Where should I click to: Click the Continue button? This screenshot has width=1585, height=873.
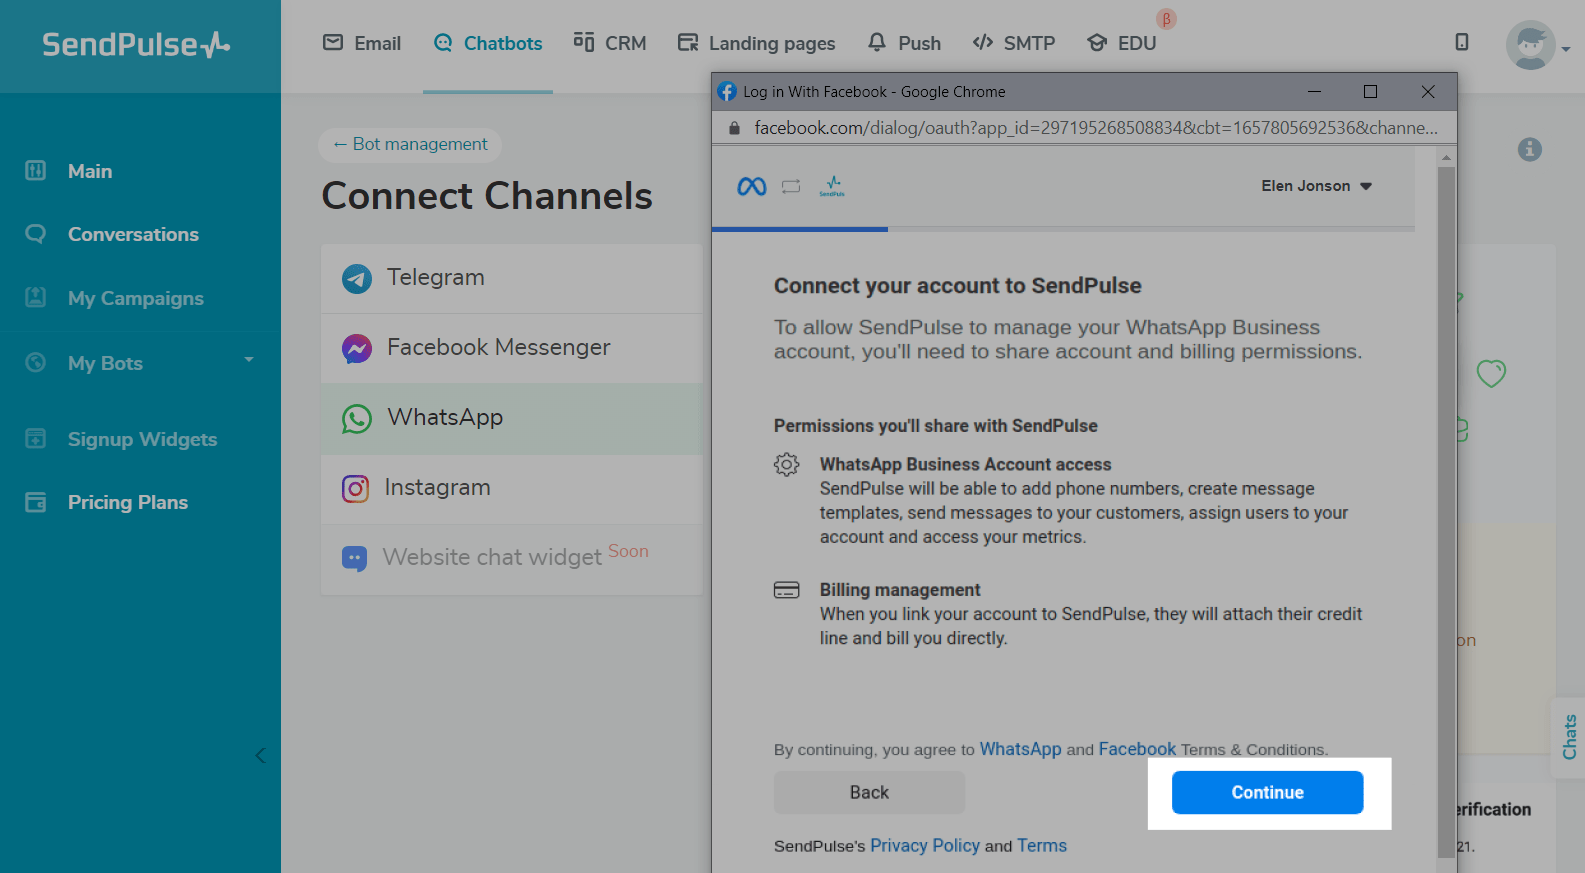point(1267,792)
